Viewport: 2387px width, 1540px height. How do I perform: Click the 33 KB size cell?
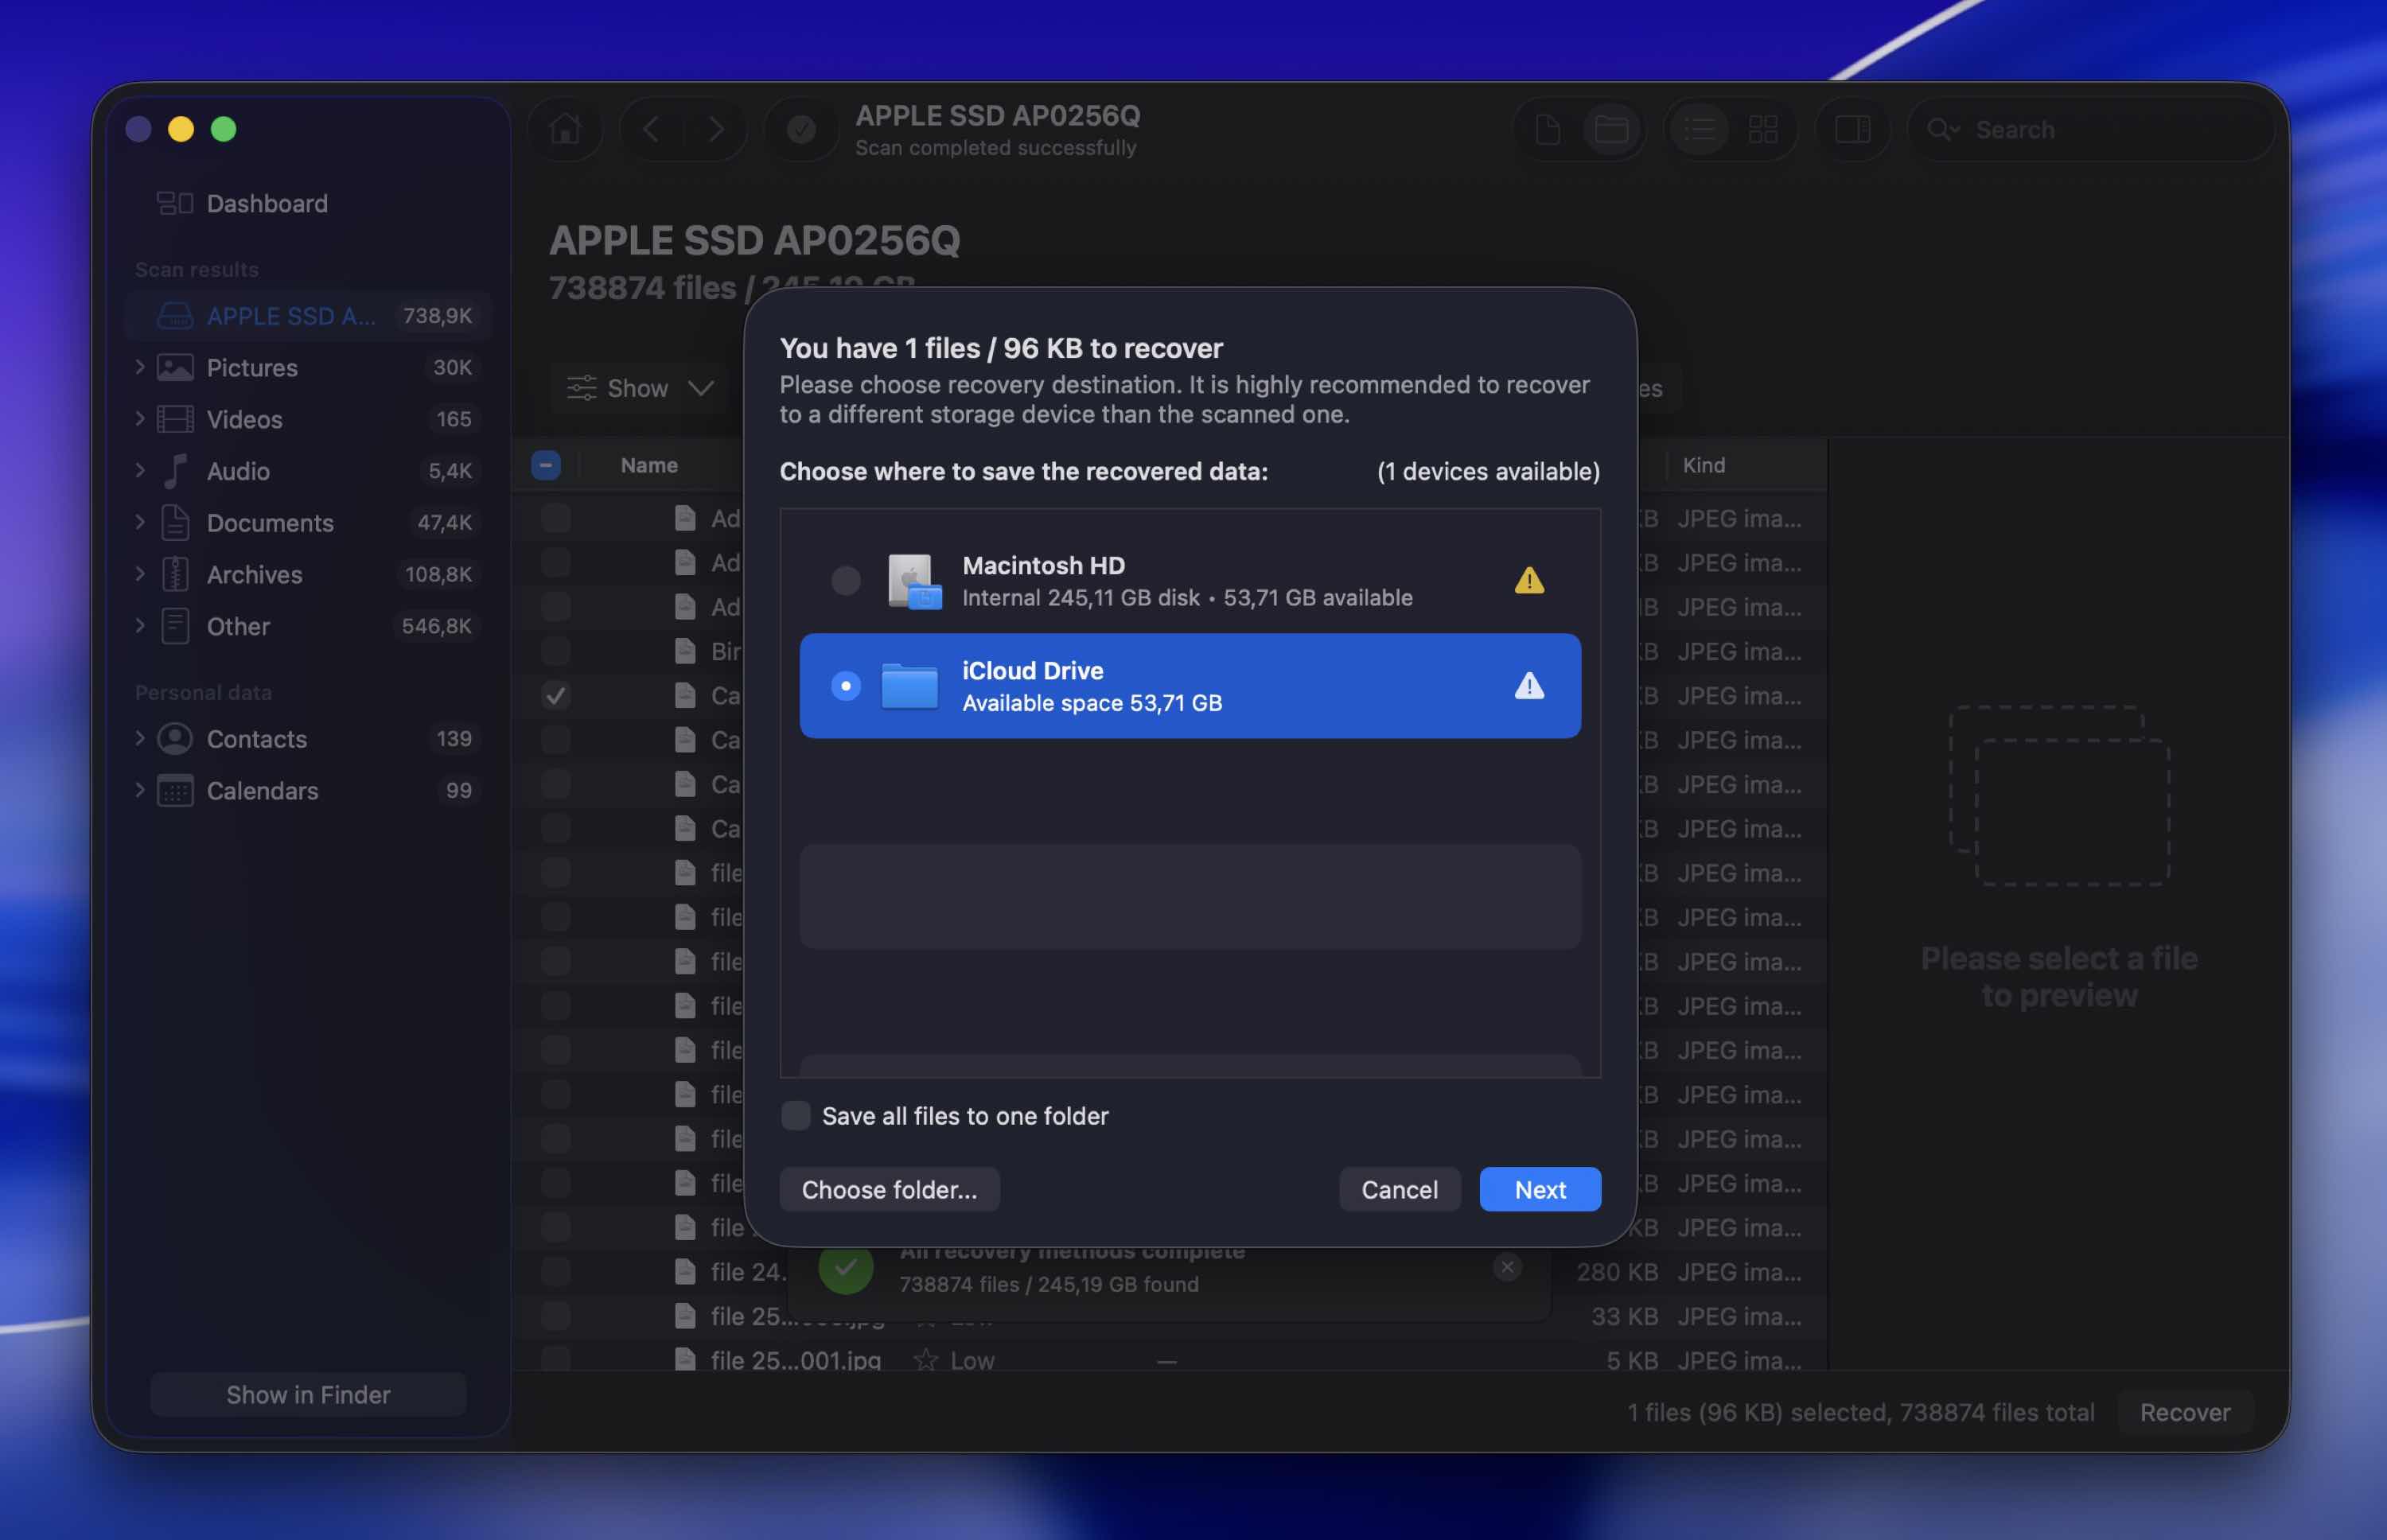1624,1316
